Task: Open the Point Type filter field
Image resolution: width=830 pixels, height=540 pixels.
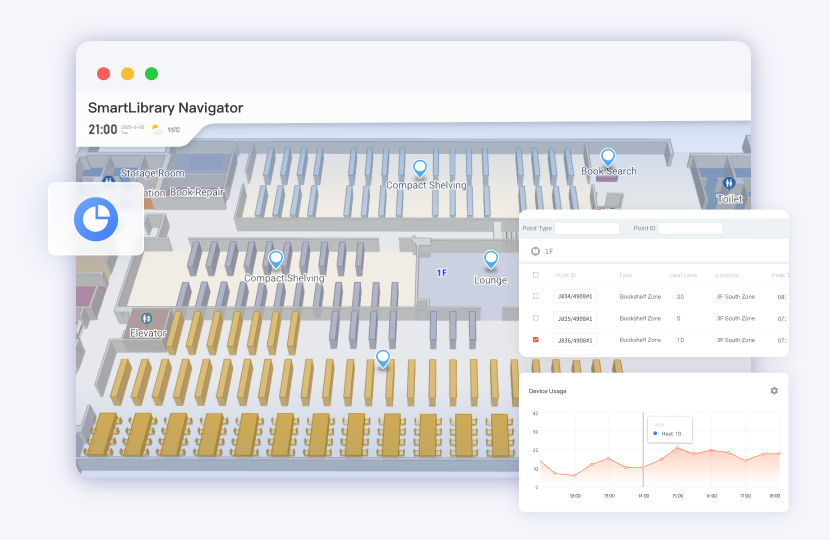Action: [587, 229]
